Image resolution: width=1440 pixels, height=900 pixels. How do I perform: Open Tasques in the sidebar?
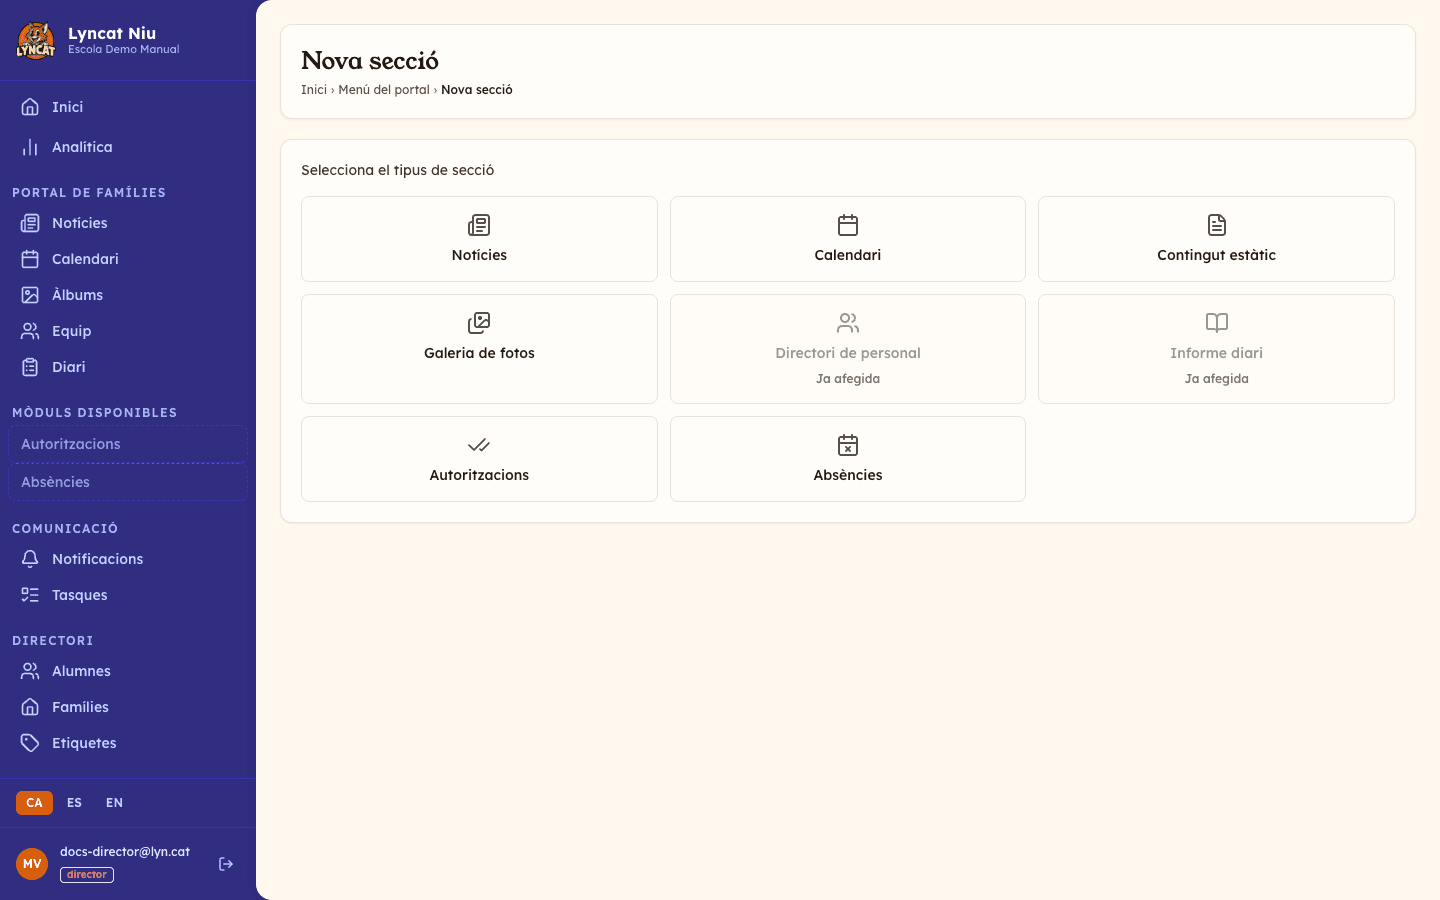point(128,595)
